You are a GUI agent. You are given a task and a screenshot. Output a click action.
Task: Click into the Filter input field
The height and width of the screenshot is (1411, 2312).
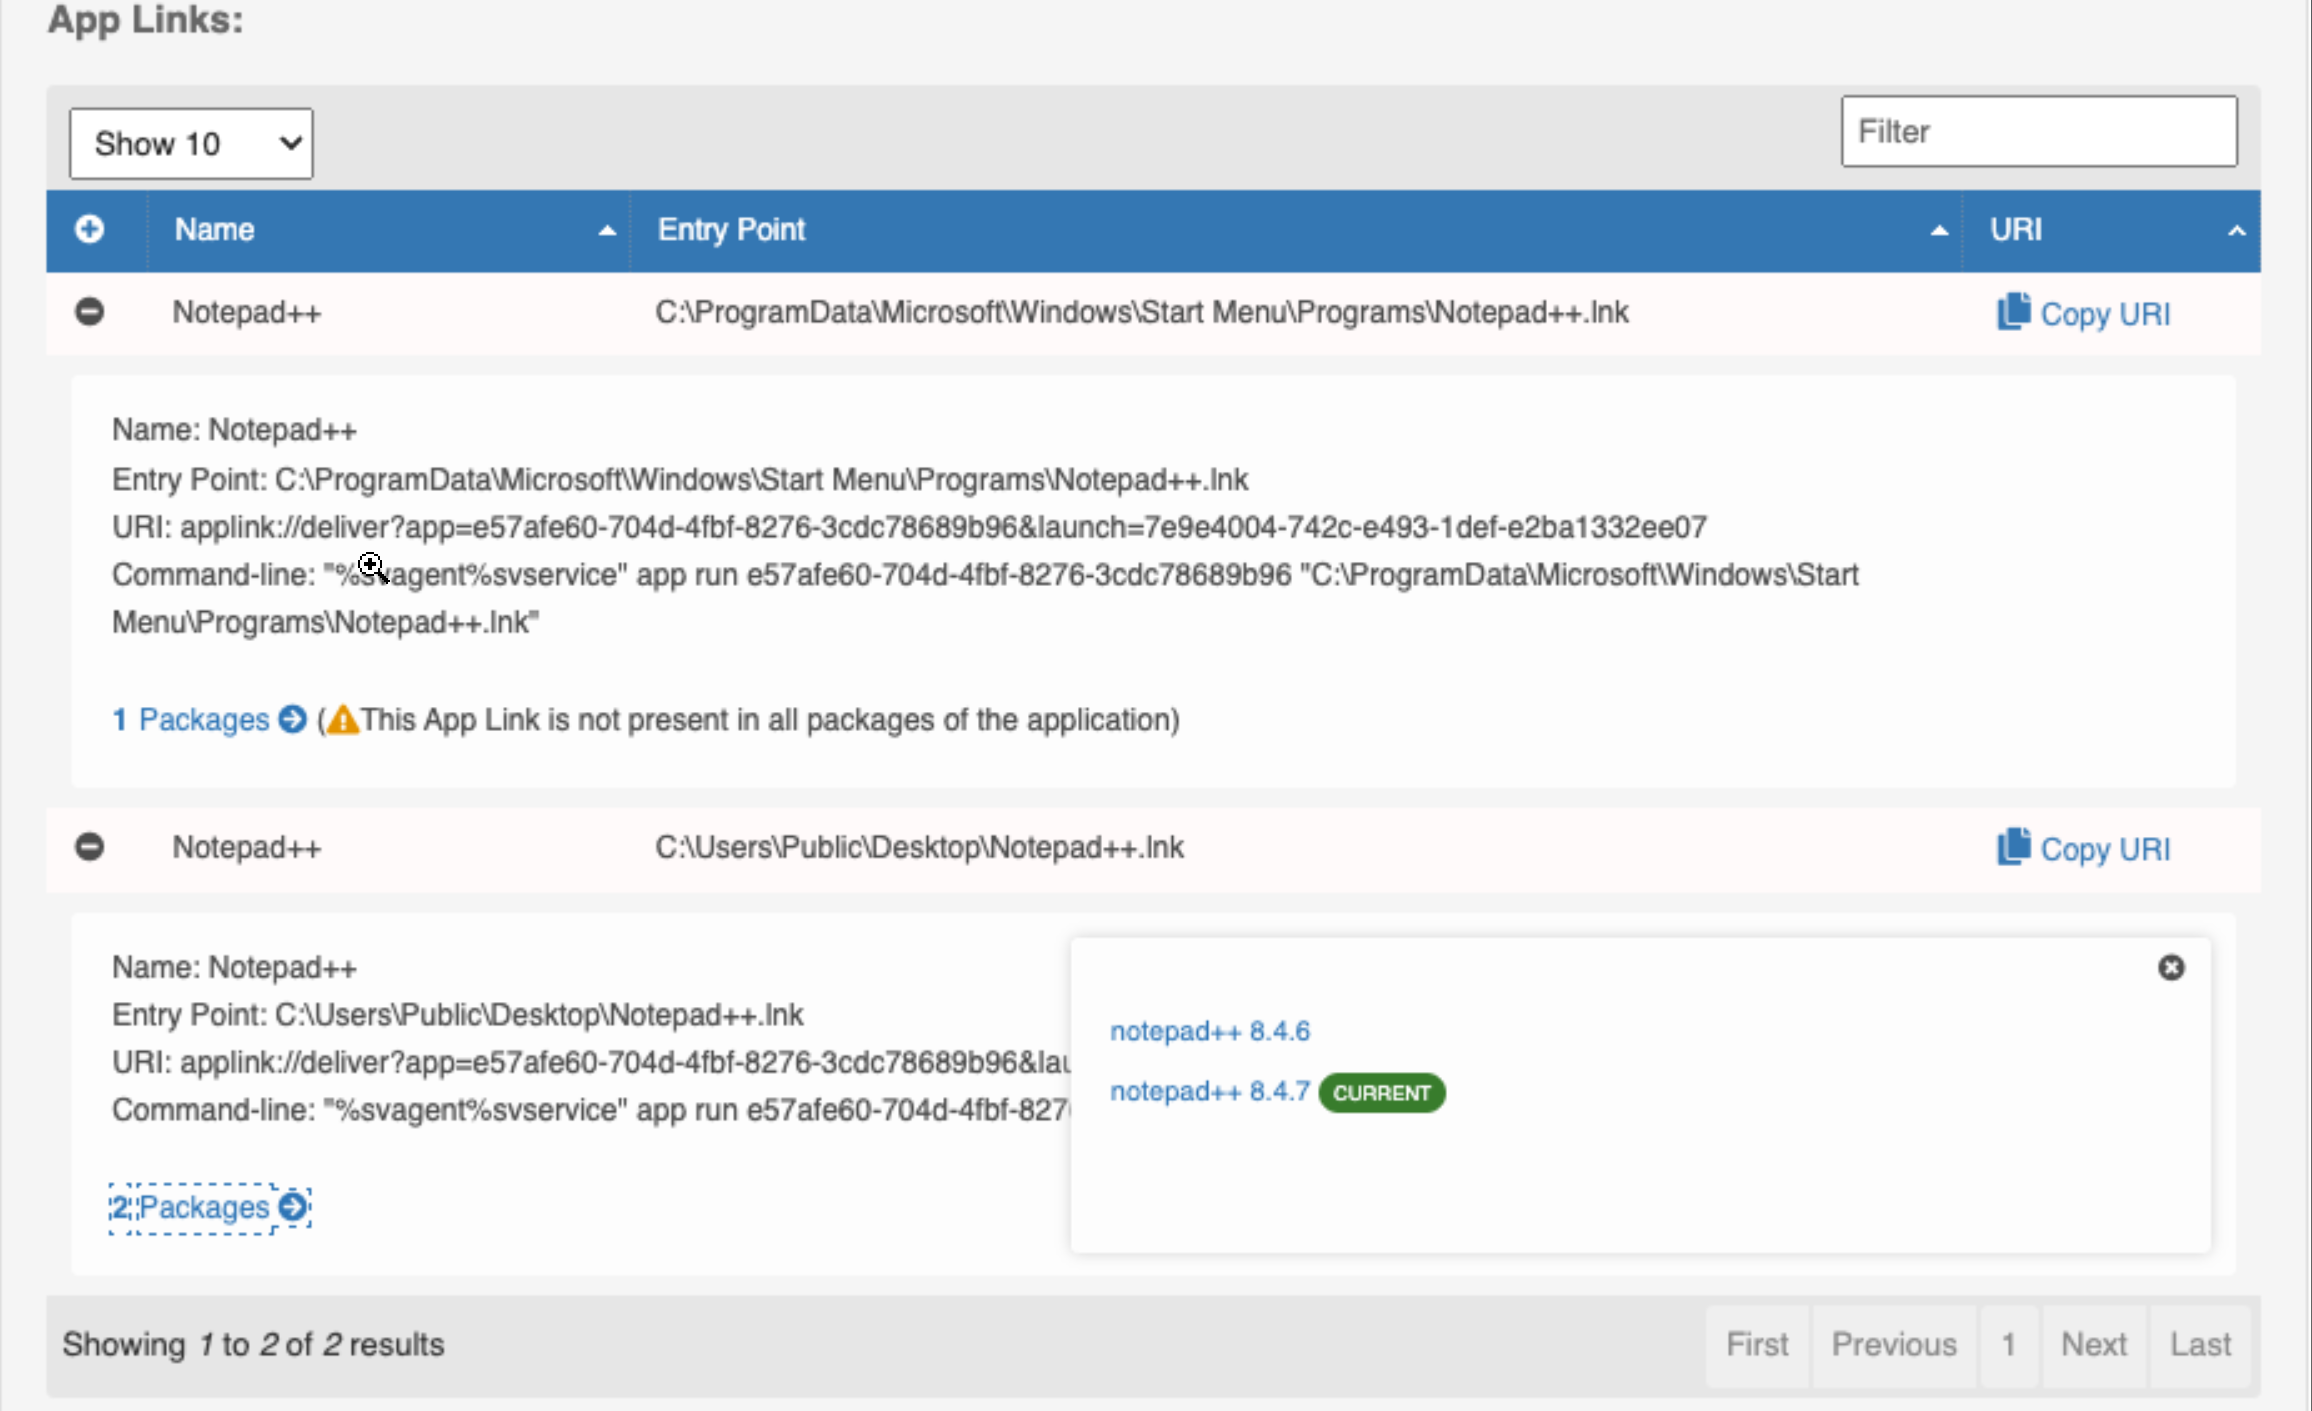pos(2039,131)
